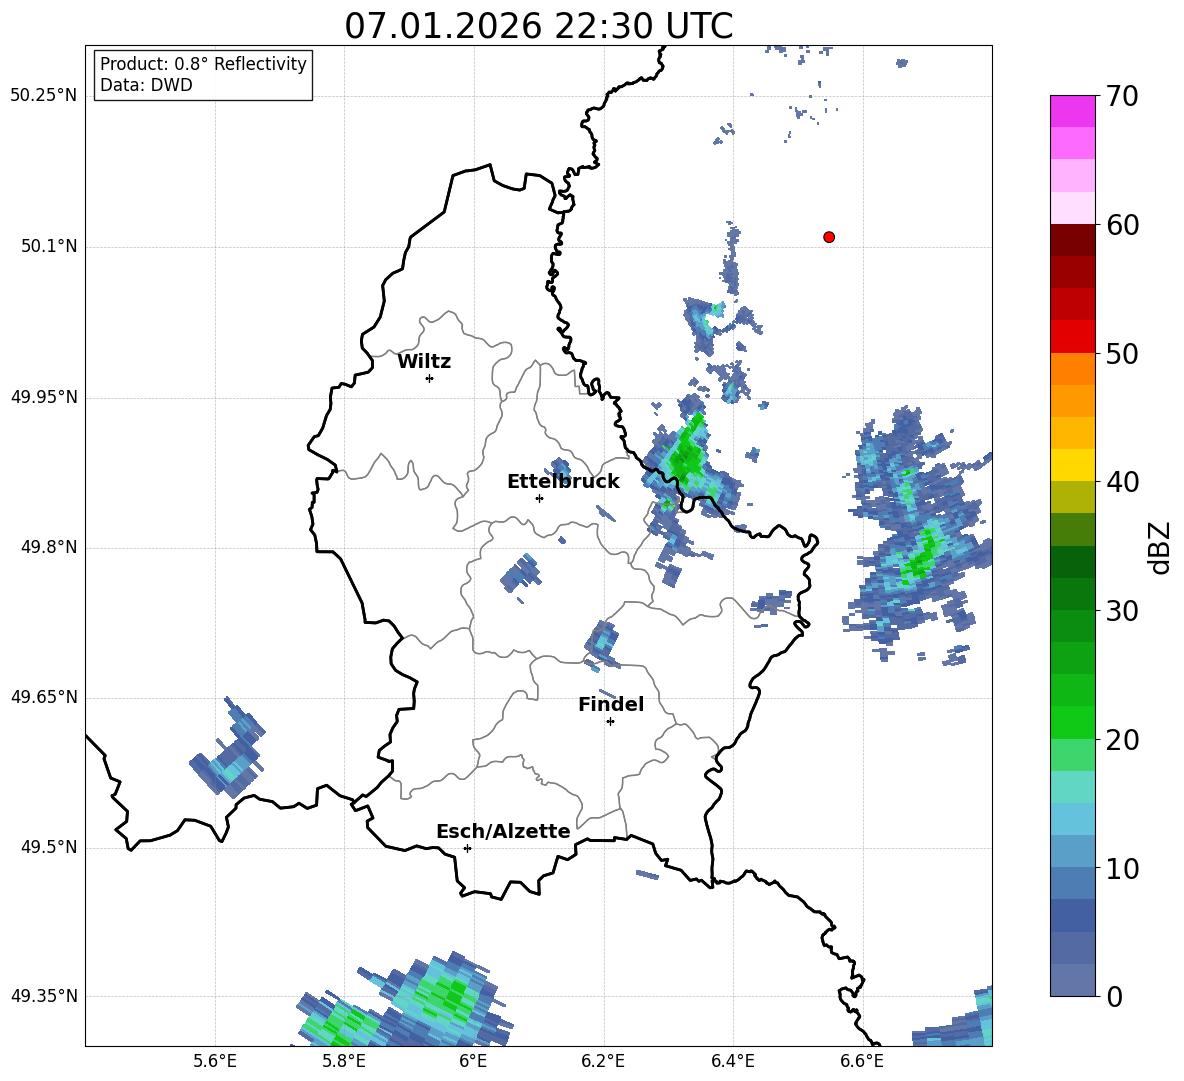
Task: Click the Product: 0.8° Reflectivity label
Action: click(x=203, y=64)
